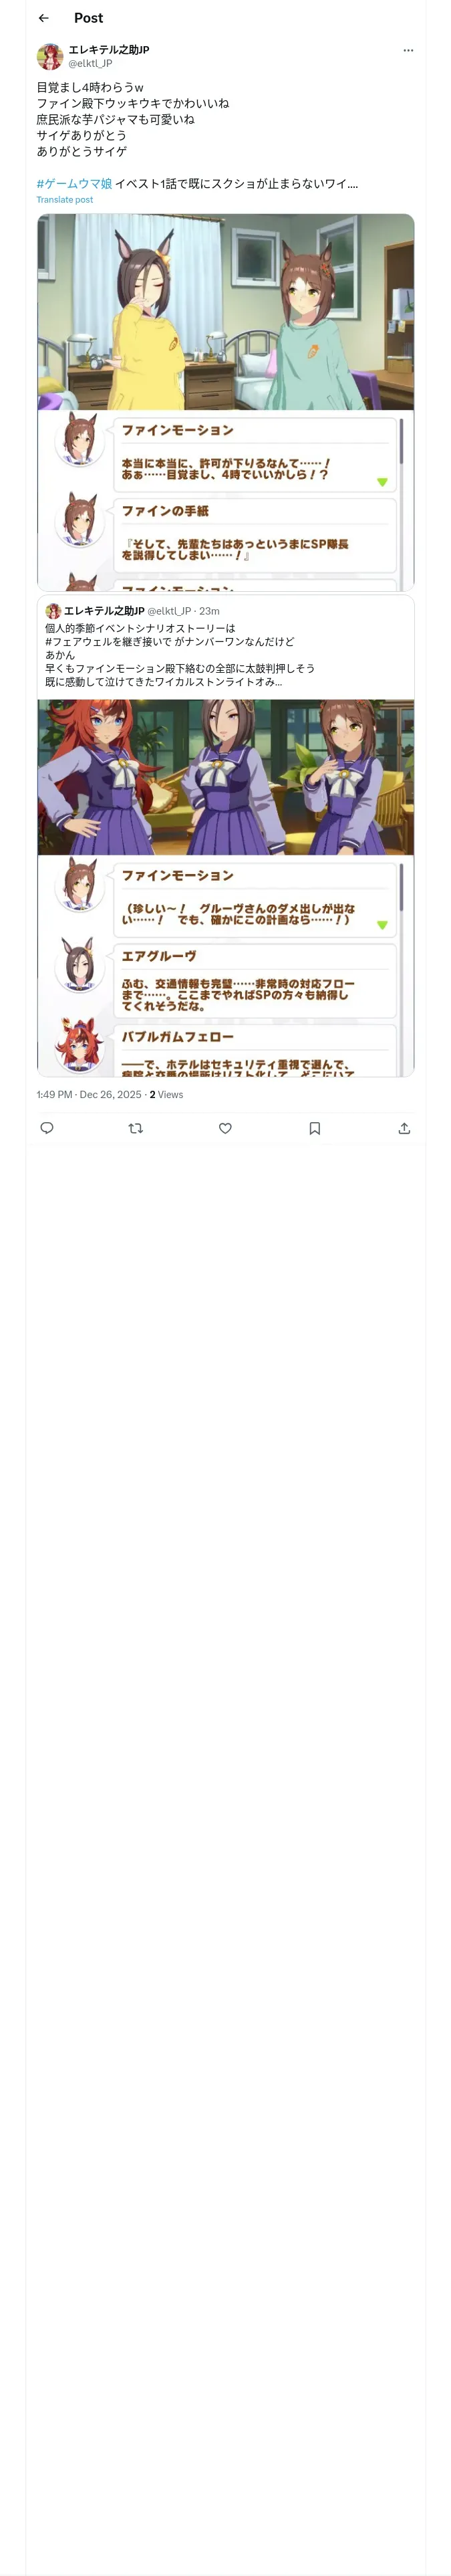Open the エレキテル之助JP display name
The height and width of the screenshot is (2576, 451).
(109, 49)
